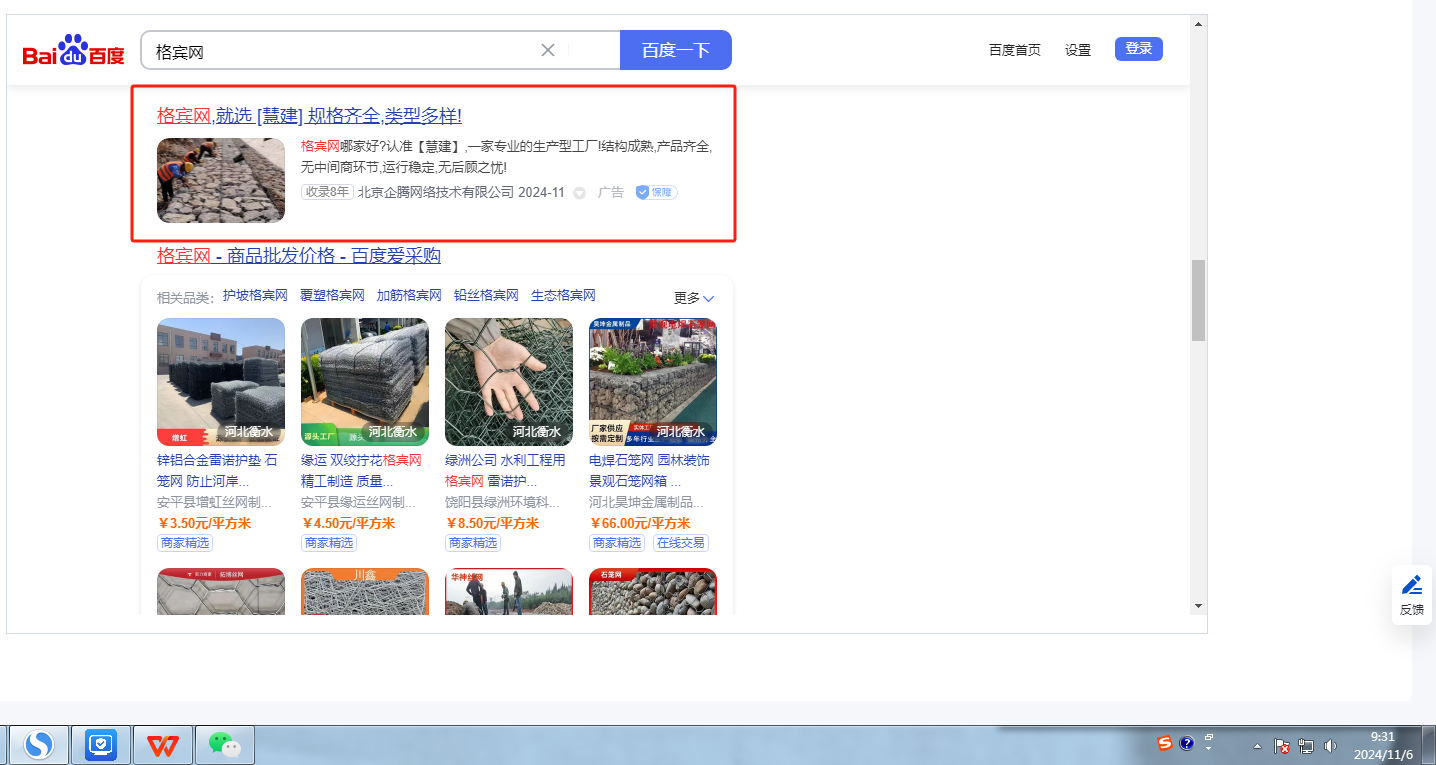The height and width of the screenshot is (765, 1436).
Task: Select 覆塑格宾网 category
Action: (x=332, y=295)
